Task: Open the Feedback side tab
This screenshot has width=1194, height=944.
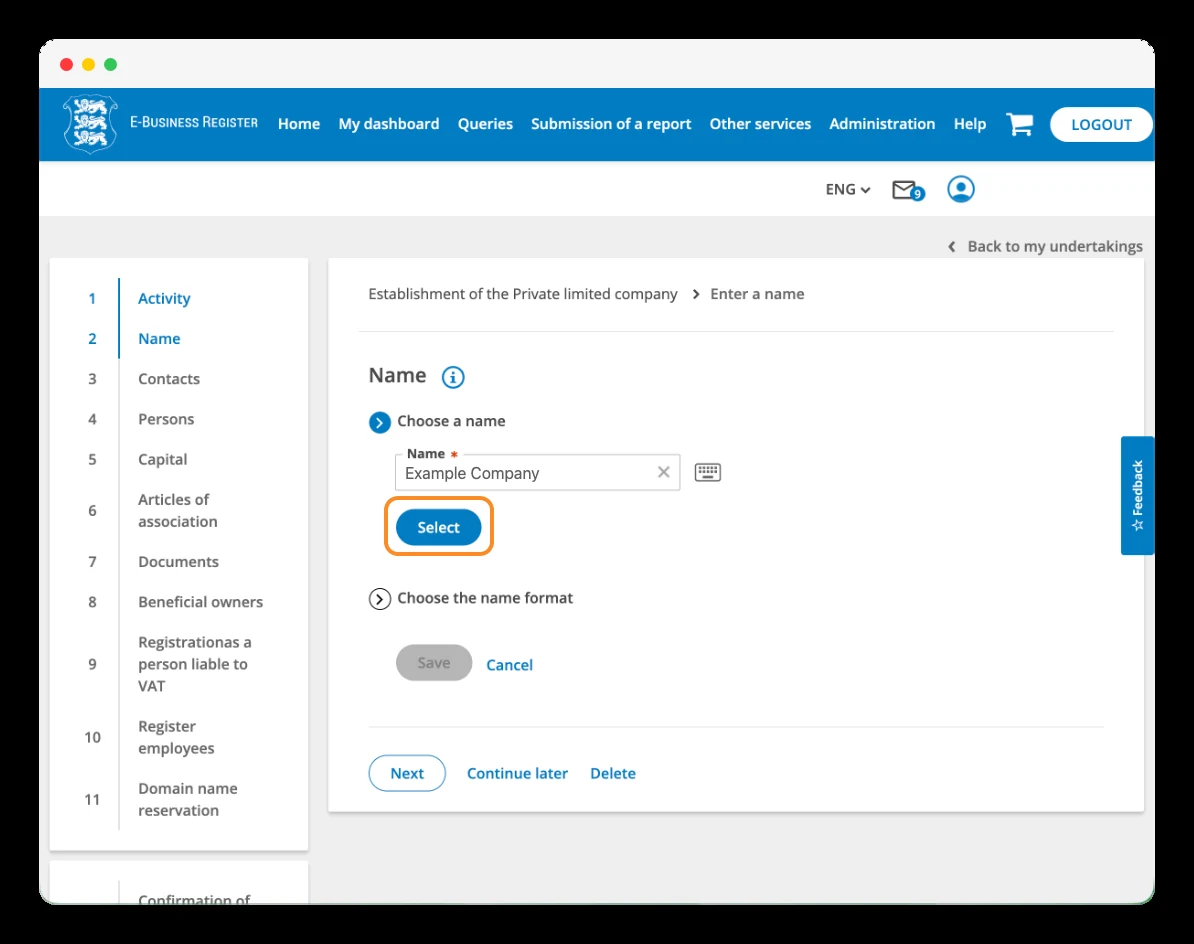Action: [x=1137, y=496]
